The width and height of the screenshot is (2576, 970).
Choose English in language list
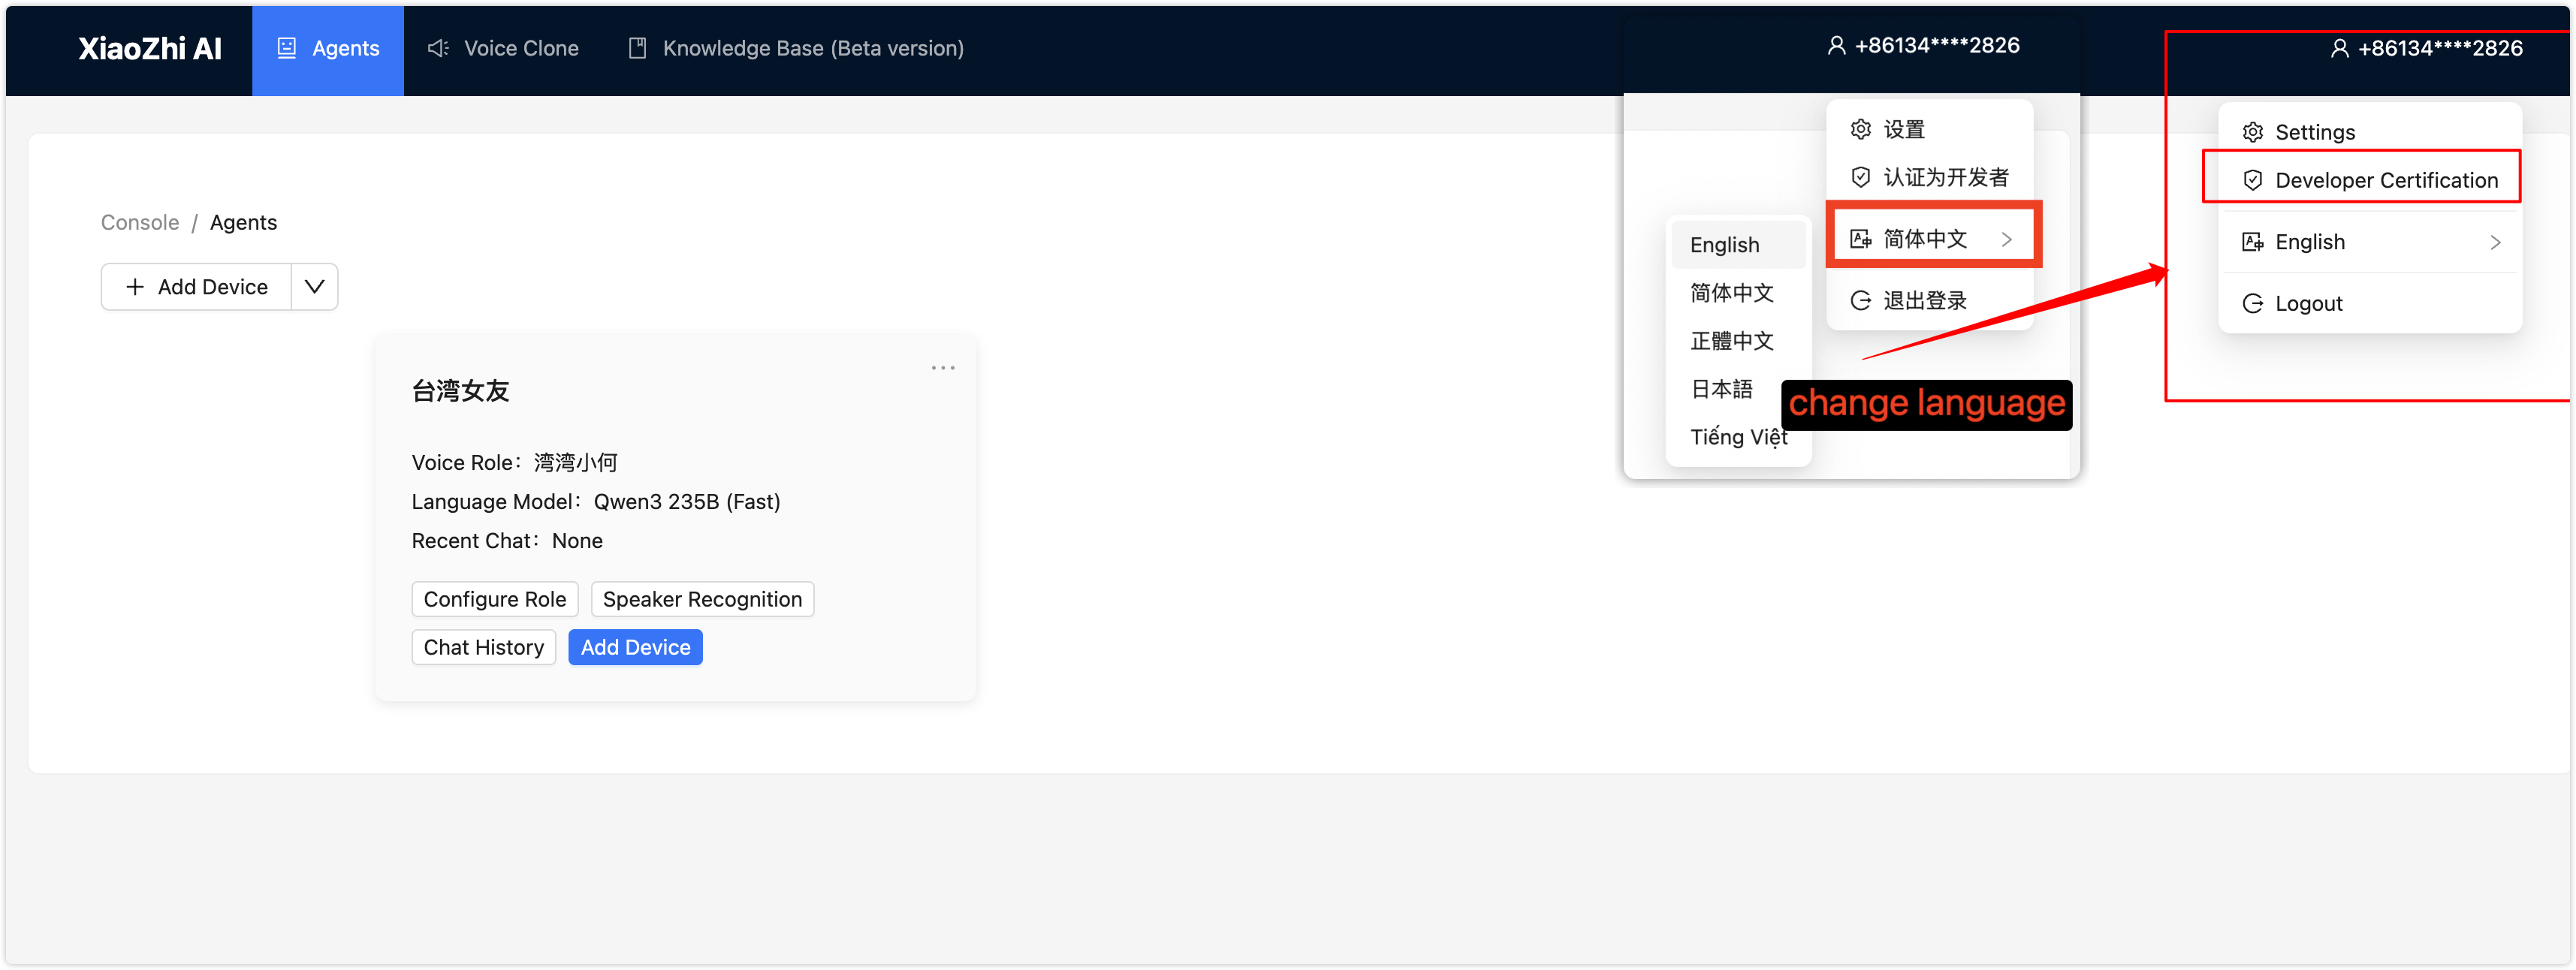pyautogui.click(x=1738, y=245)
